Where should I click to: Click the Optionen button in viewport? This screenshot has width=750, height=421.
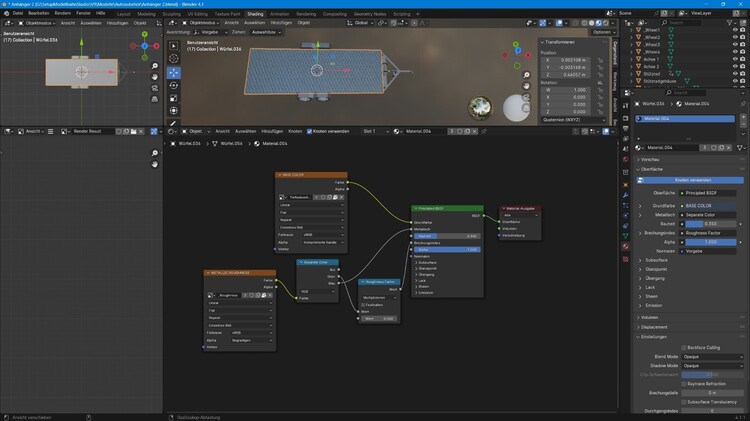tap(602, 33)
